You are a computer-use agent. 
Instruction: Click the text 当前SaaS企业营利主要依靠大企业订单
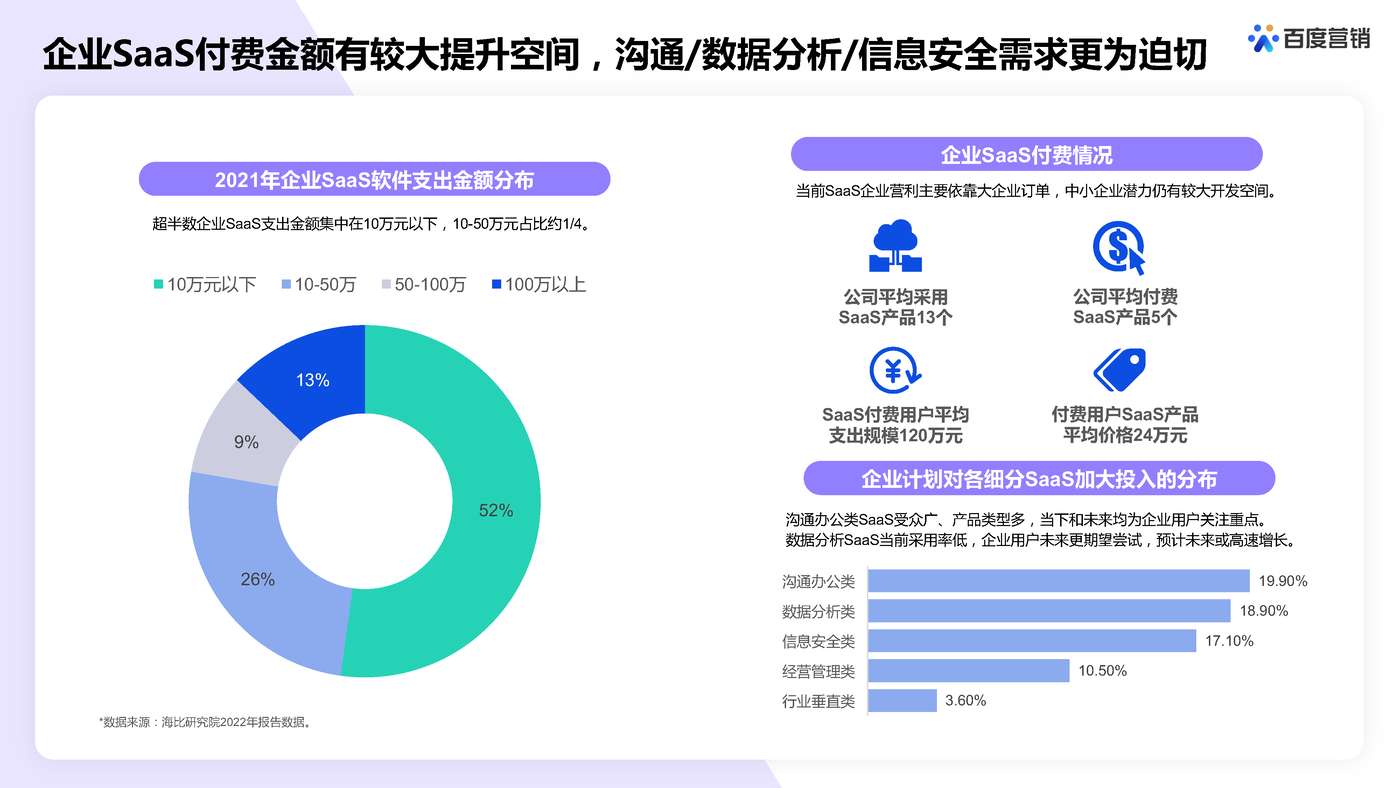(x=922, y=190)
